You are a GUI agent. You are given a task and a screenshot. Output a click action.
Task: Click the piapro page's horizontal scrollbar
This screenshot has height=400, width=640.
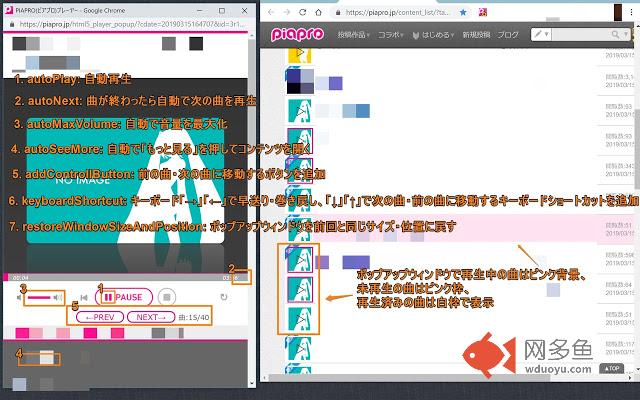click(x=408, y=378)
